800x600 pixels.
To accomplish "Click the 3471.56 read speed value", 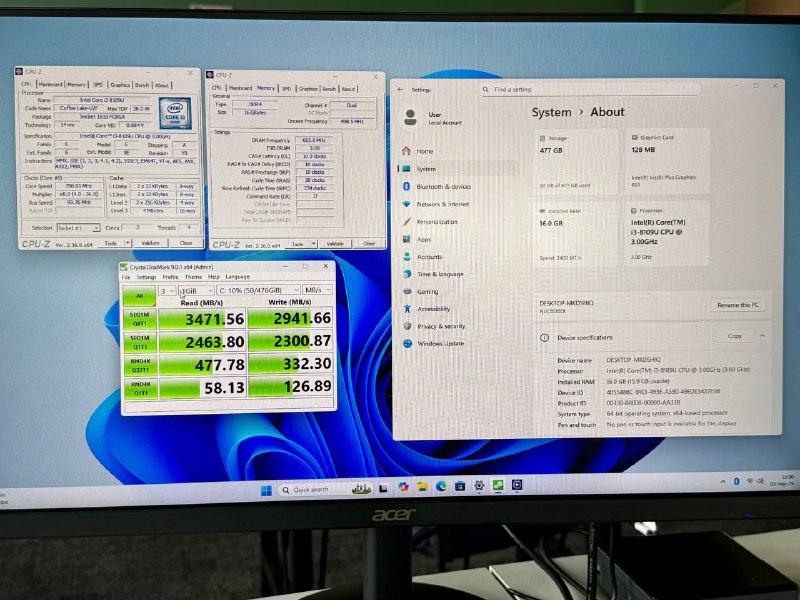I will (x=202, y=319).
